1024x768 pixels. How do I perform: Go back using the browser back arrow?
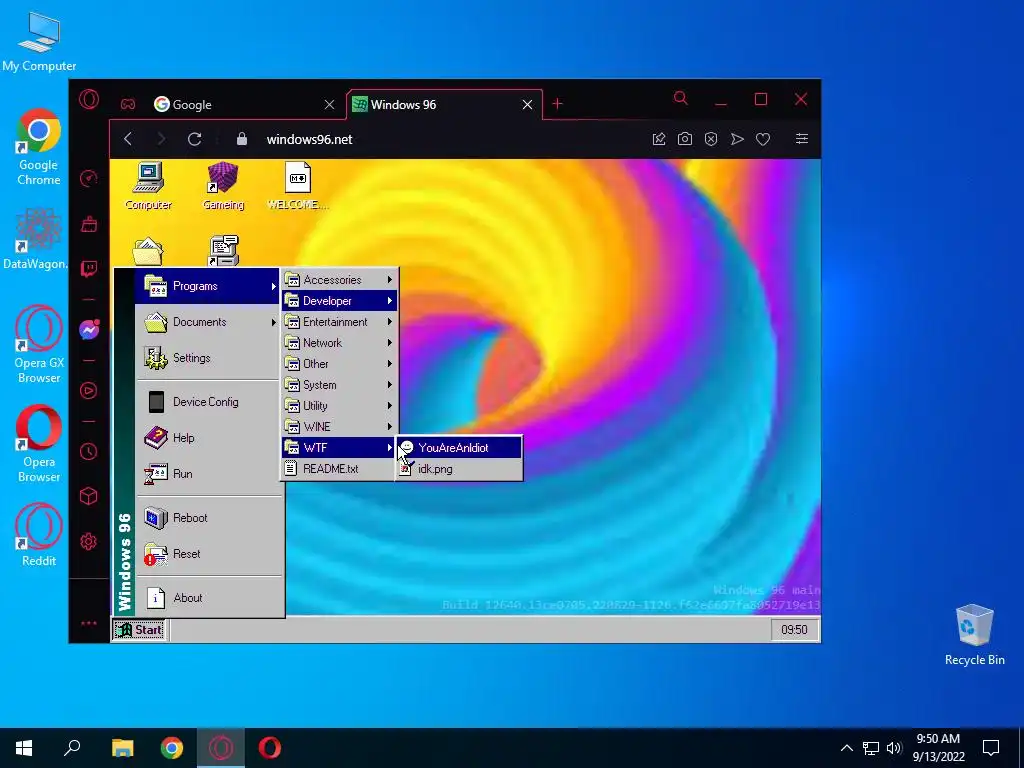coord(128,139)
